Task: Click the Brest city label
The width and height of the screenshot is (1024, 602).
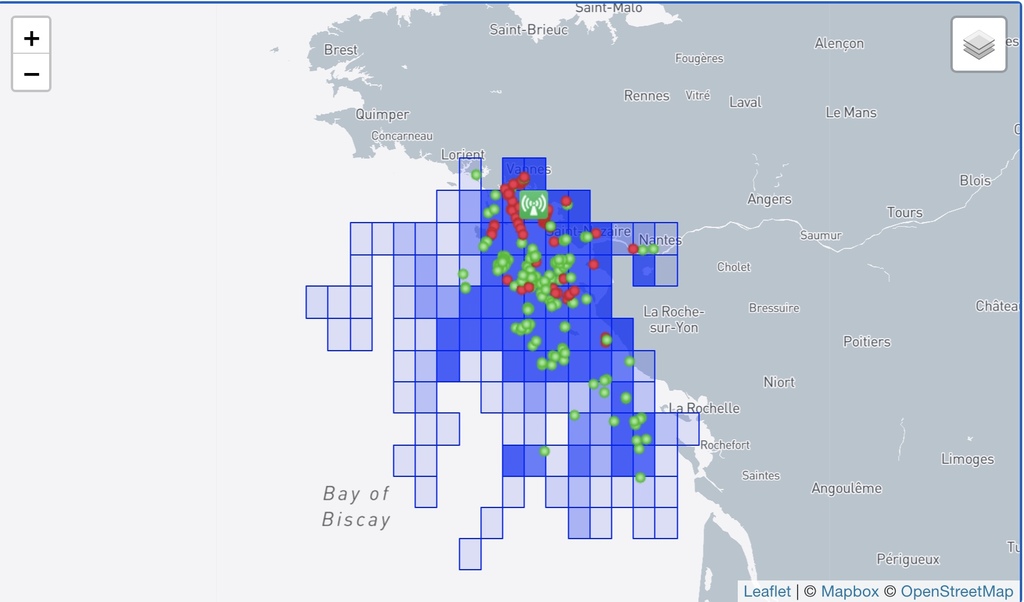Action: click(x=341, y=50)
